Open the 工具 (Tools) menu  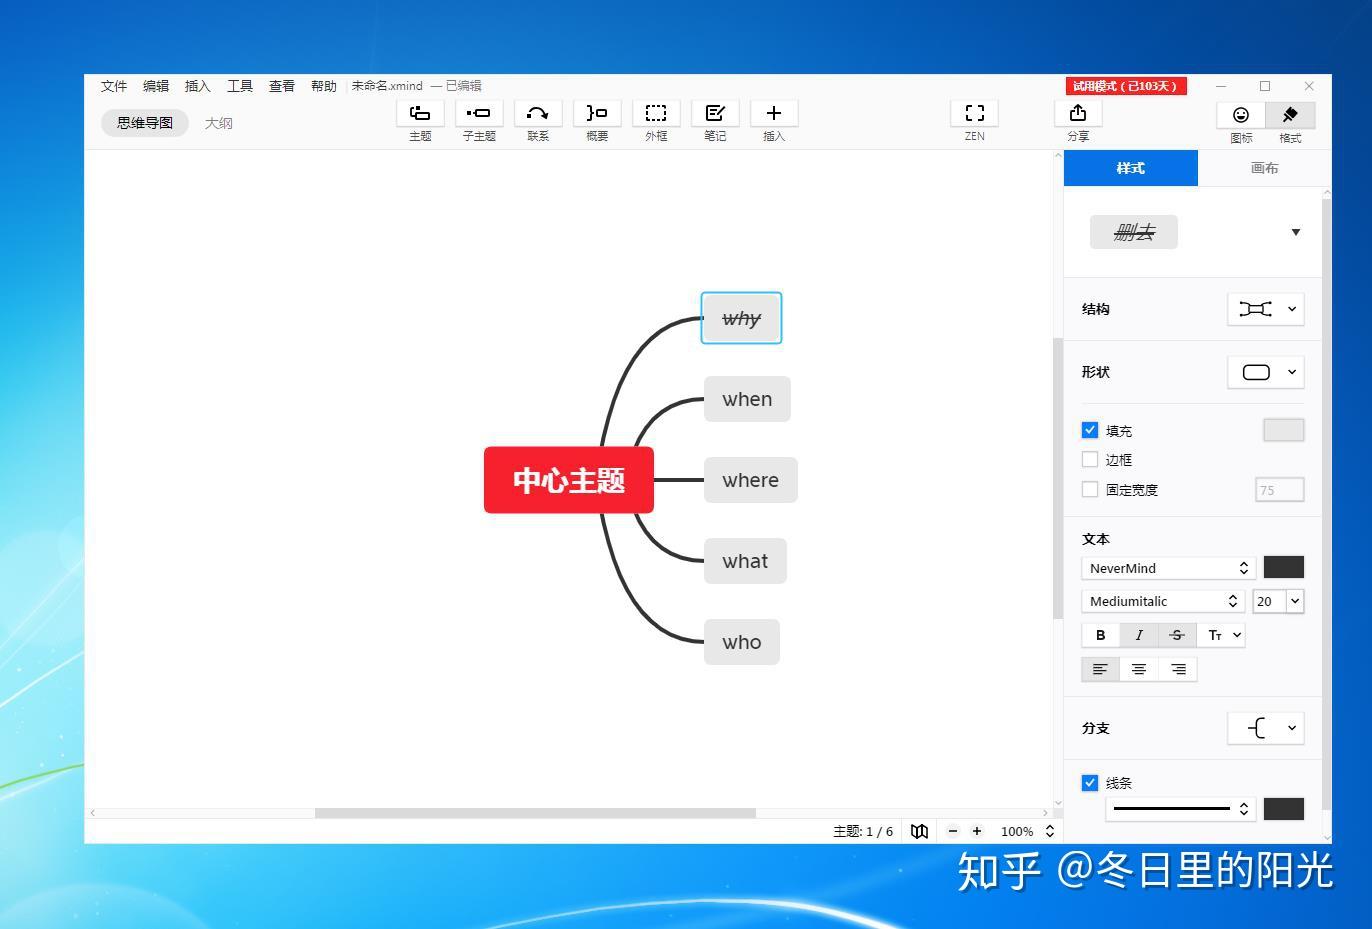tap(240, 86)
